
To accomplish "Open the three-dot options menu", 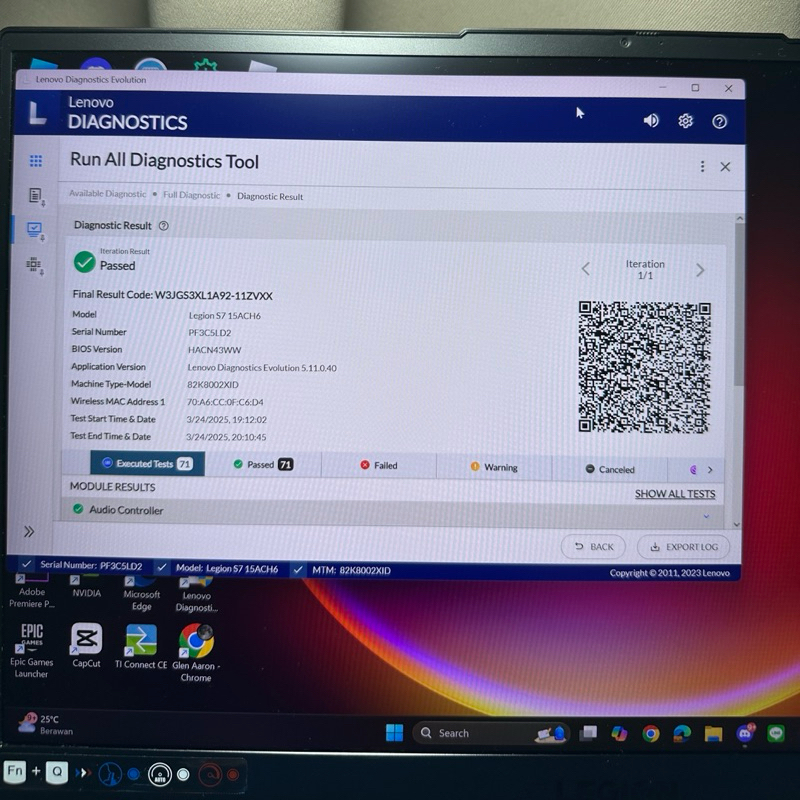I will click(703, 166).
